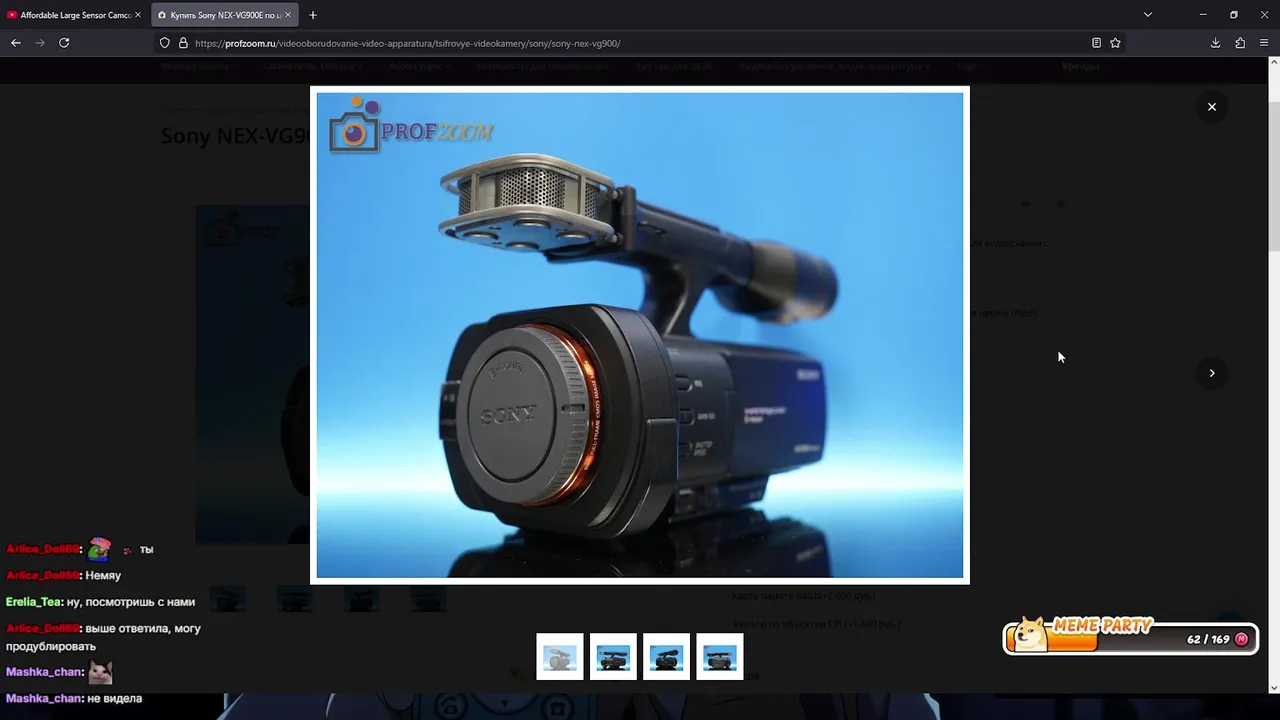
Task: Open browser extensions menu
Action: [1240, 43]
